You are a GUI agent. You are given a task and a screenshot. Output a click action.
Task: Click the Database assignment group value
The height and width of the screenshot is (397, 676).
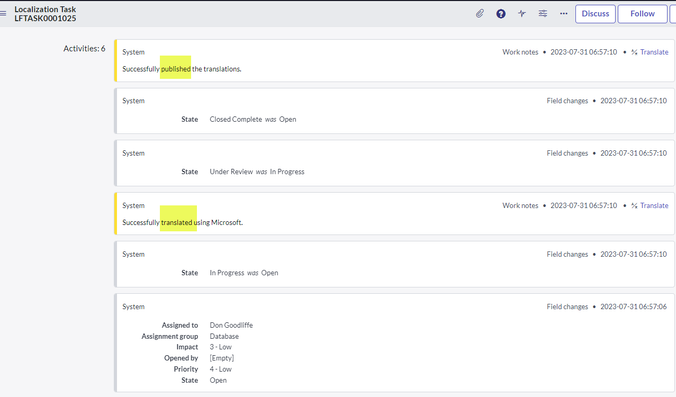(224, 336)
